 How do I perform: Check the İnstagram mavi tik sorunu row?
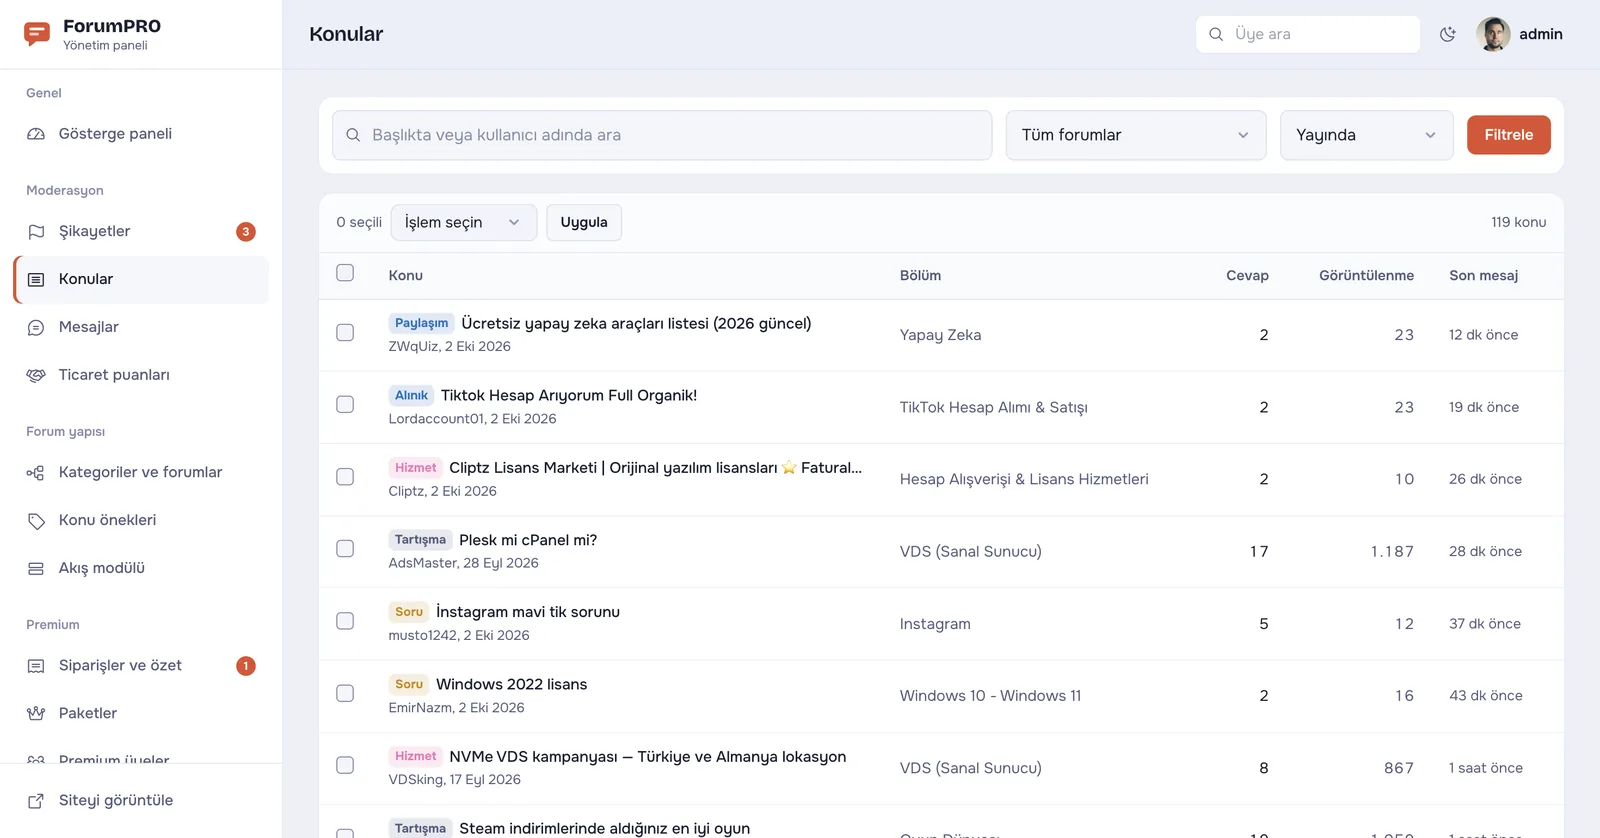coord(345,621)
